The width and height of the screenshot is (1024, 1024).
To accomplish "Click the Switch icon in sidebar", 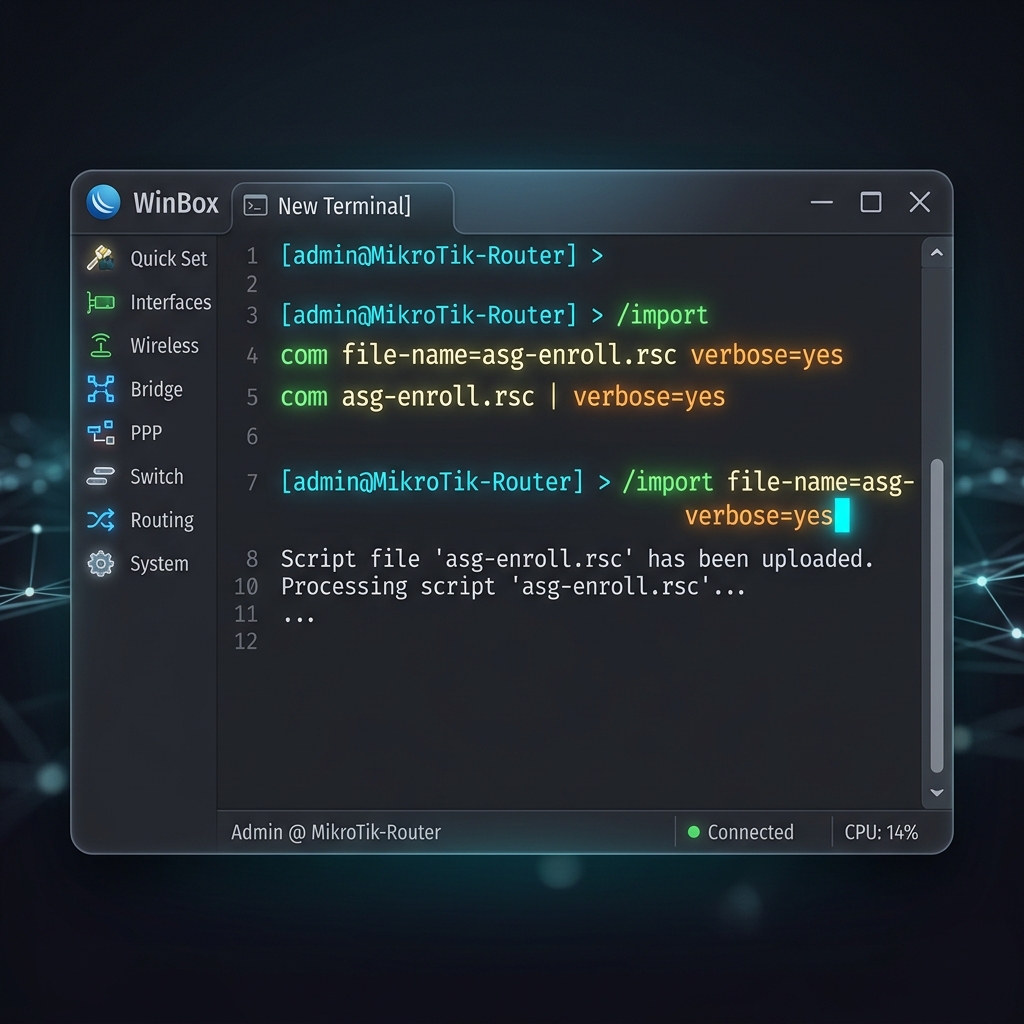I will coord(101,476).
